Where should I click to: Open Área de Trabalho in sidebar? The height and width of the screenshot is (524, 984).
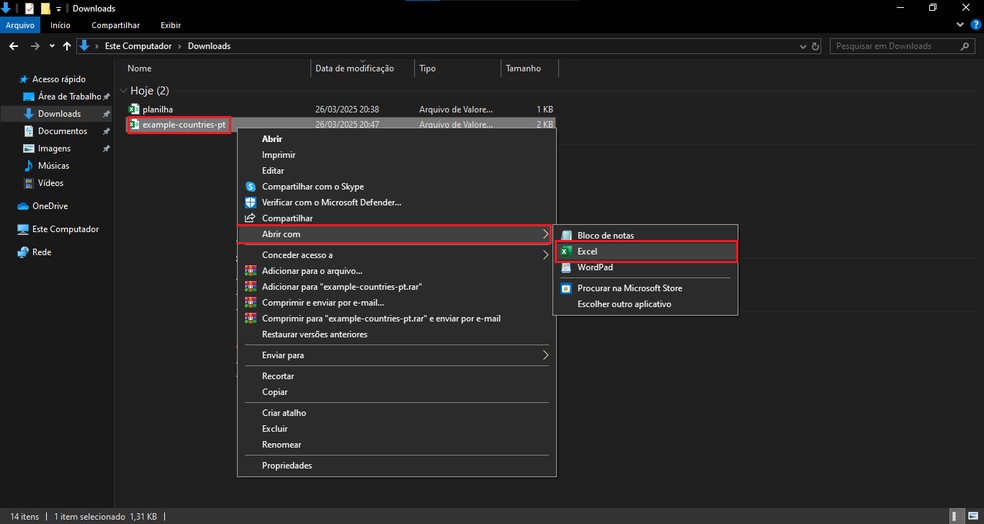(67, 97)
